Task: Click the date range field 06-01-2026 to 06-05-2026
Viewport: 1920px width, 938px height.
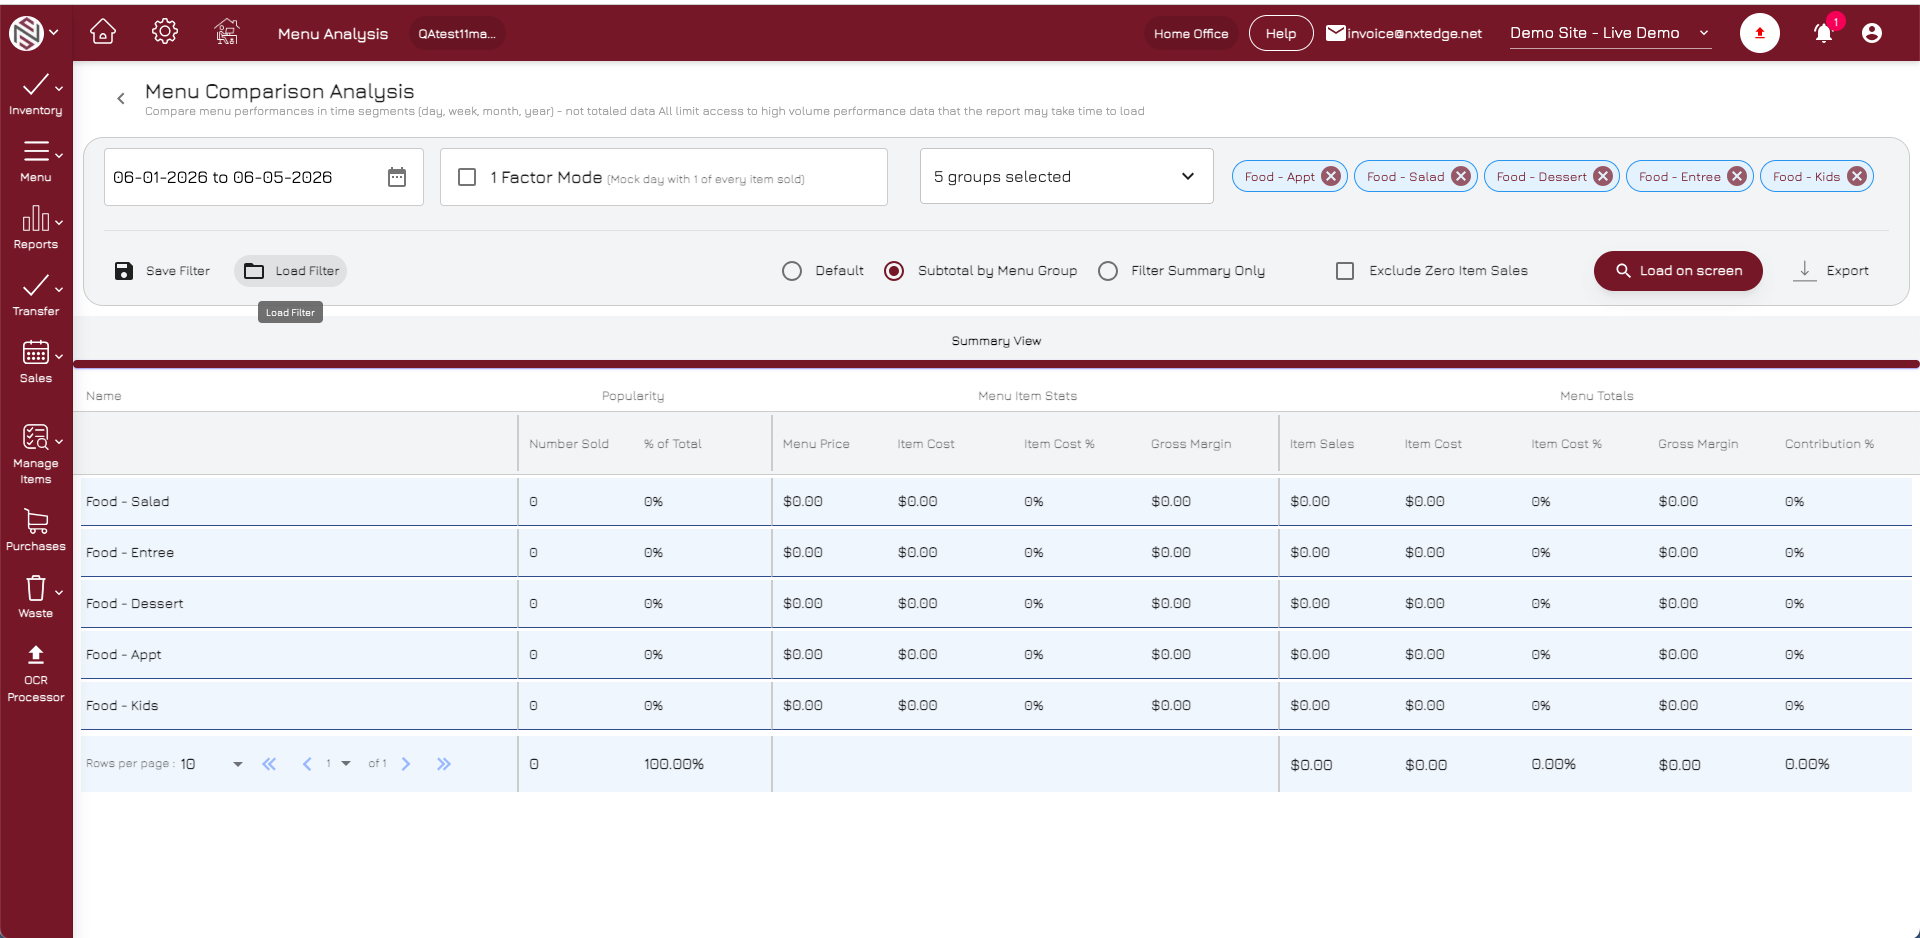Action: (264, 177)
